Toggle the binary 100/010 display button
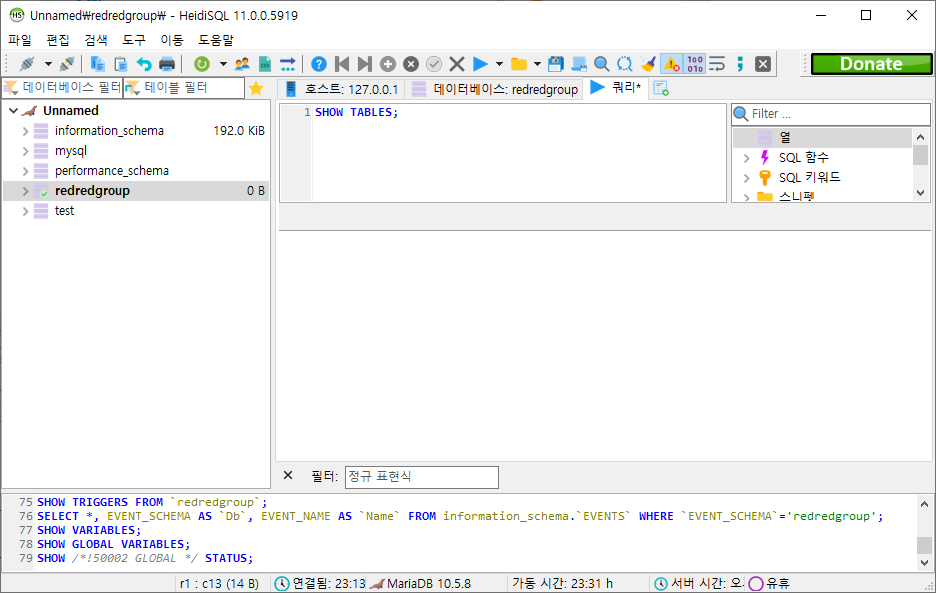The height and width of the screenshot is (593, 936). 694,64
